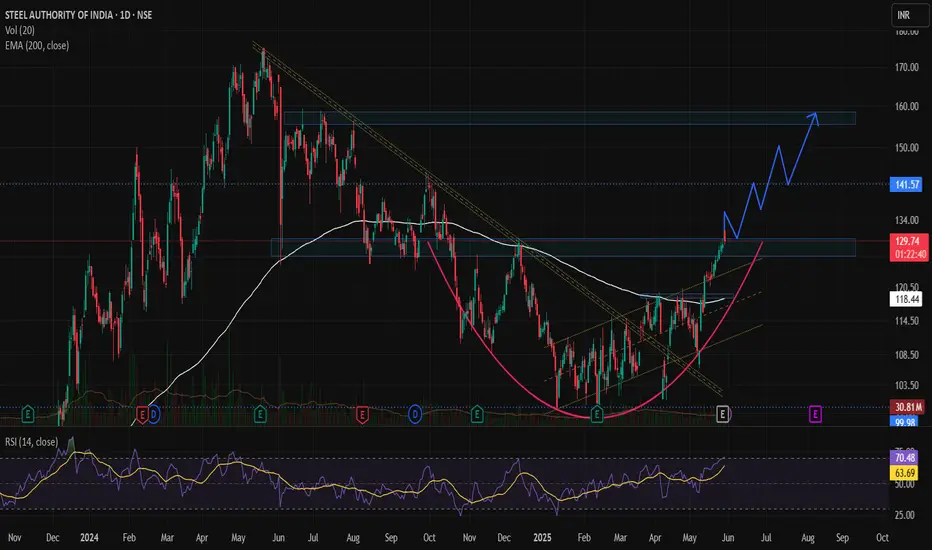Open the red E earnings marker in February 2024
Image resolution: width=932 pixels, height=550 pixels.
[142, 414]
